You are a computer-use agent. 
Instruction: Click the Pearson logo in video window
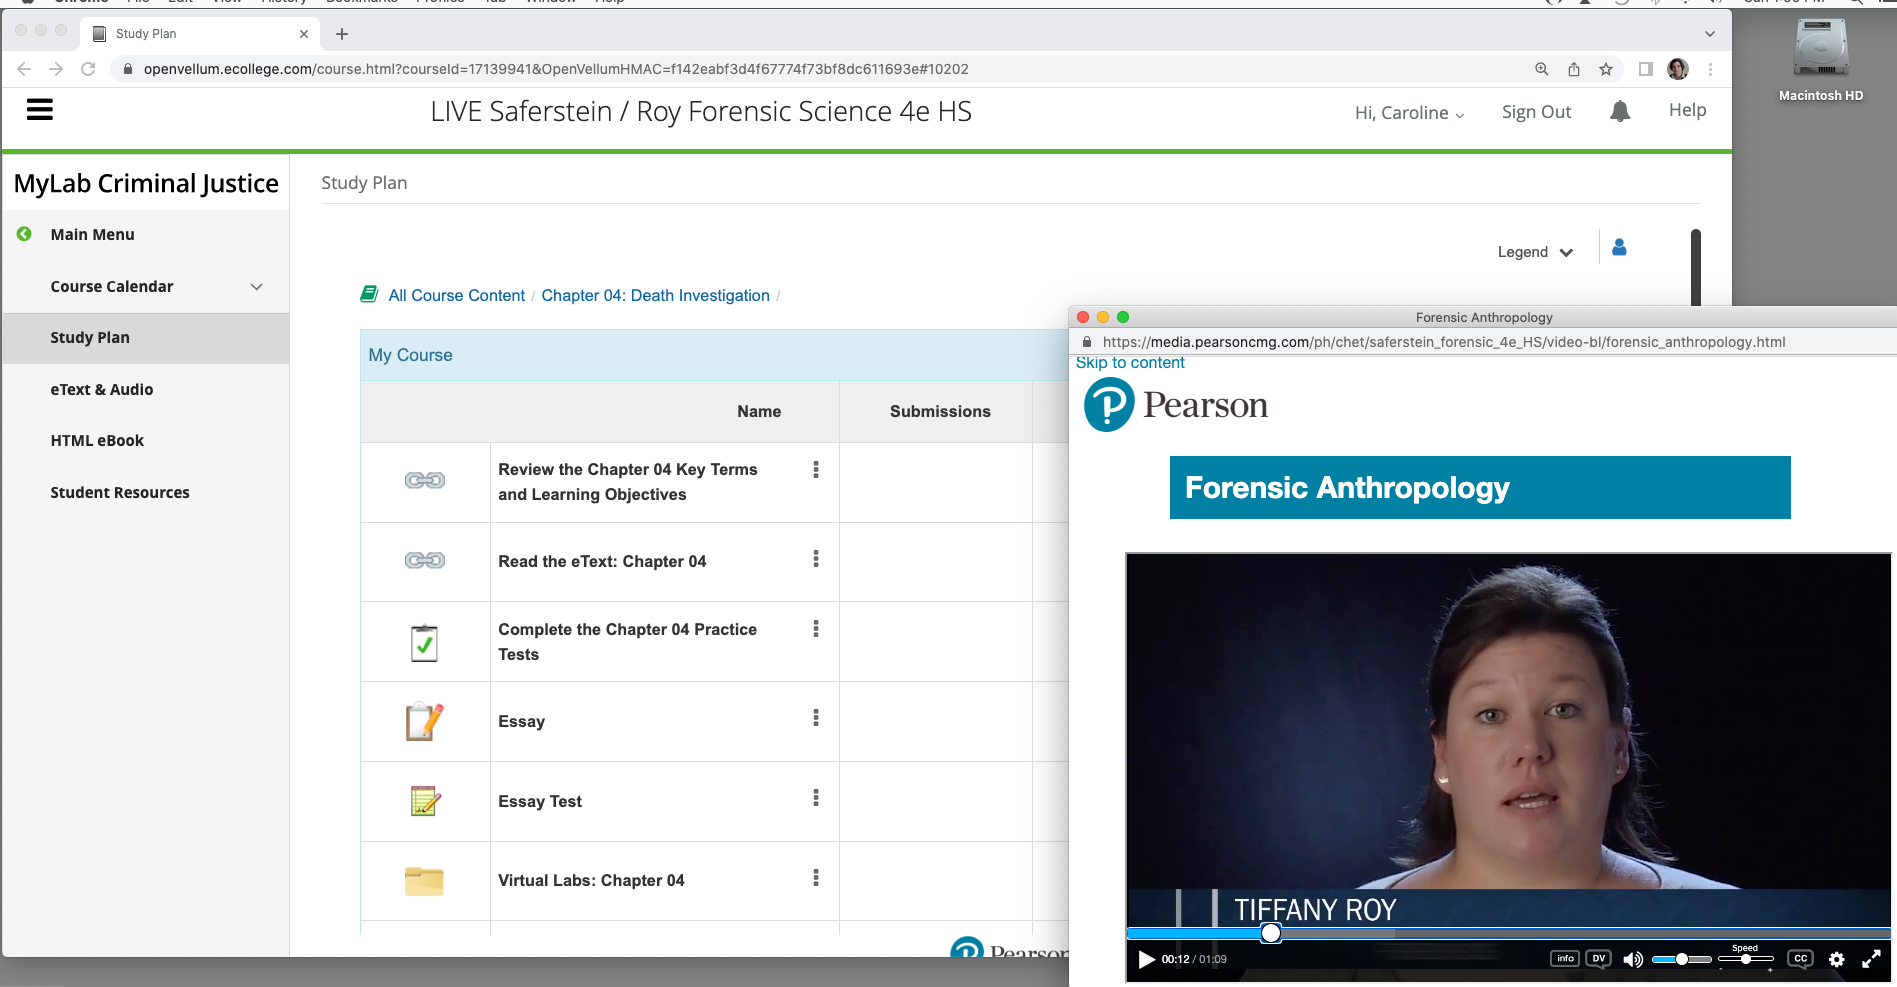click(1176, 405)
